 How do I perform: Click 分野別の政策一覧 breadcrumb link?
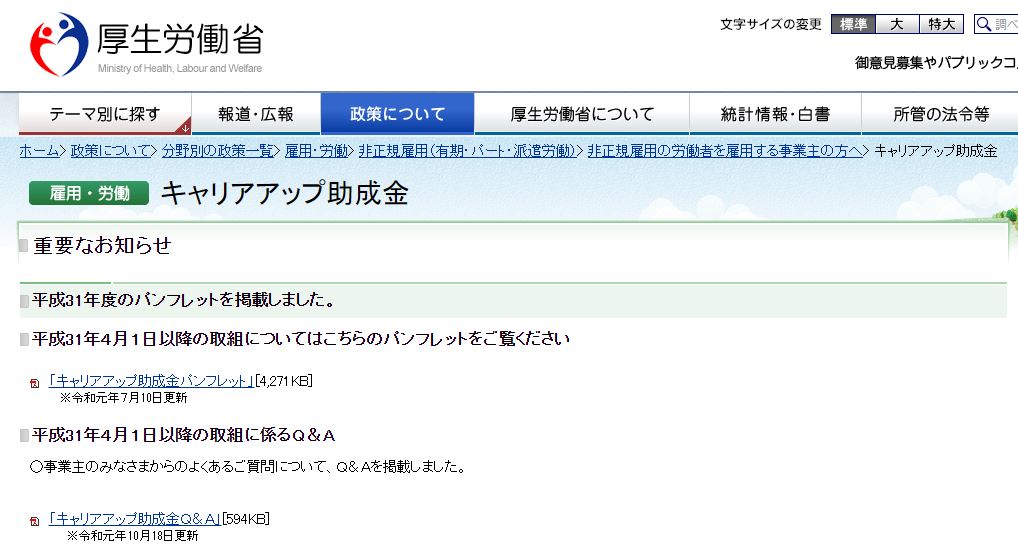point(217,151)
